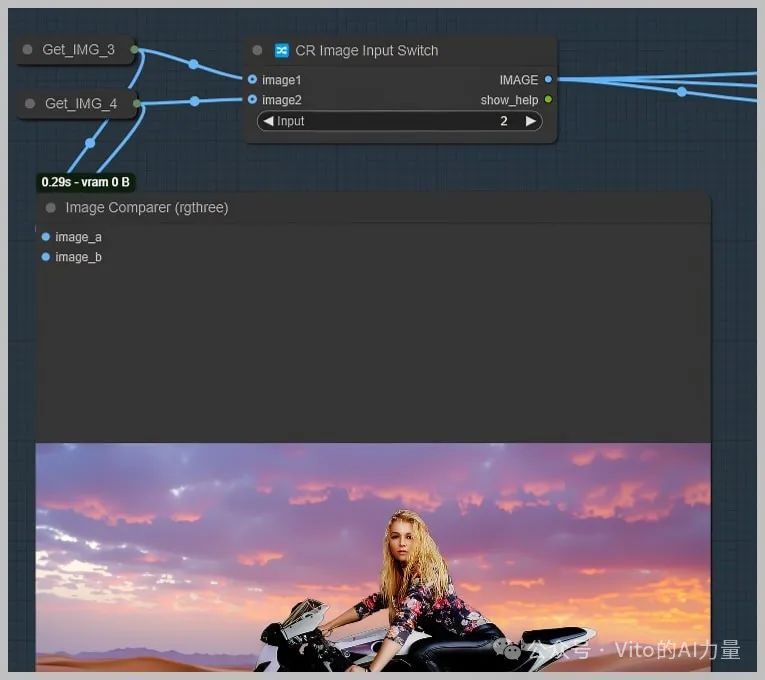
Task: Click the Get_IMG_4 node title
Action: (81, 103)
